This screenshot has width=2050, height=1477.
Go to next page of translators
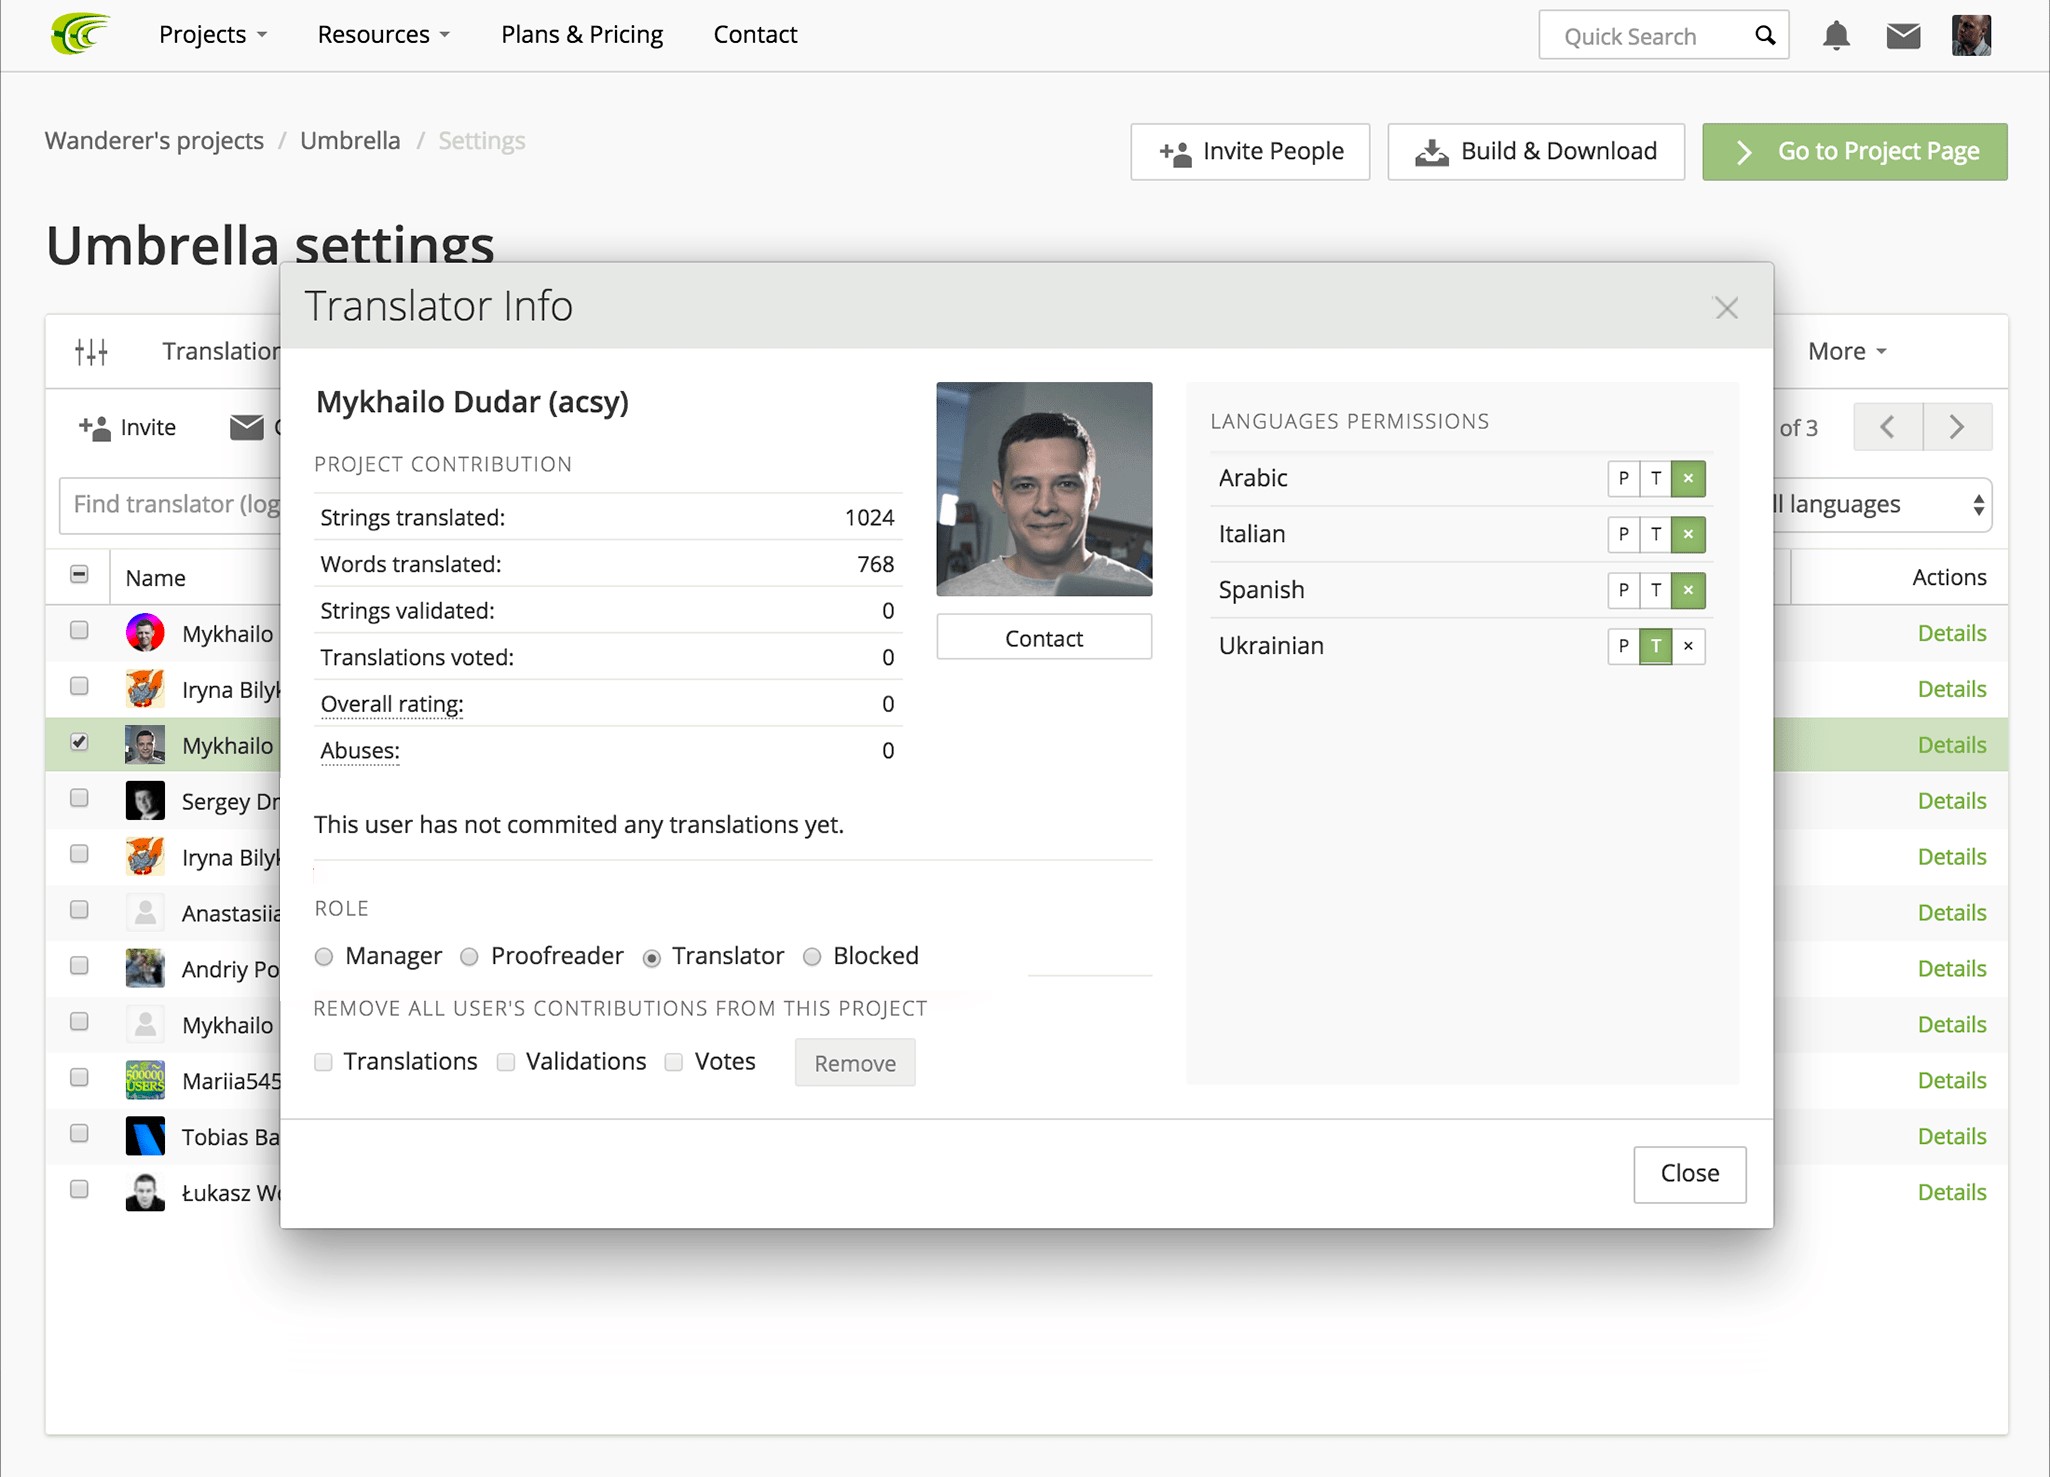(x=1957, y=428)
